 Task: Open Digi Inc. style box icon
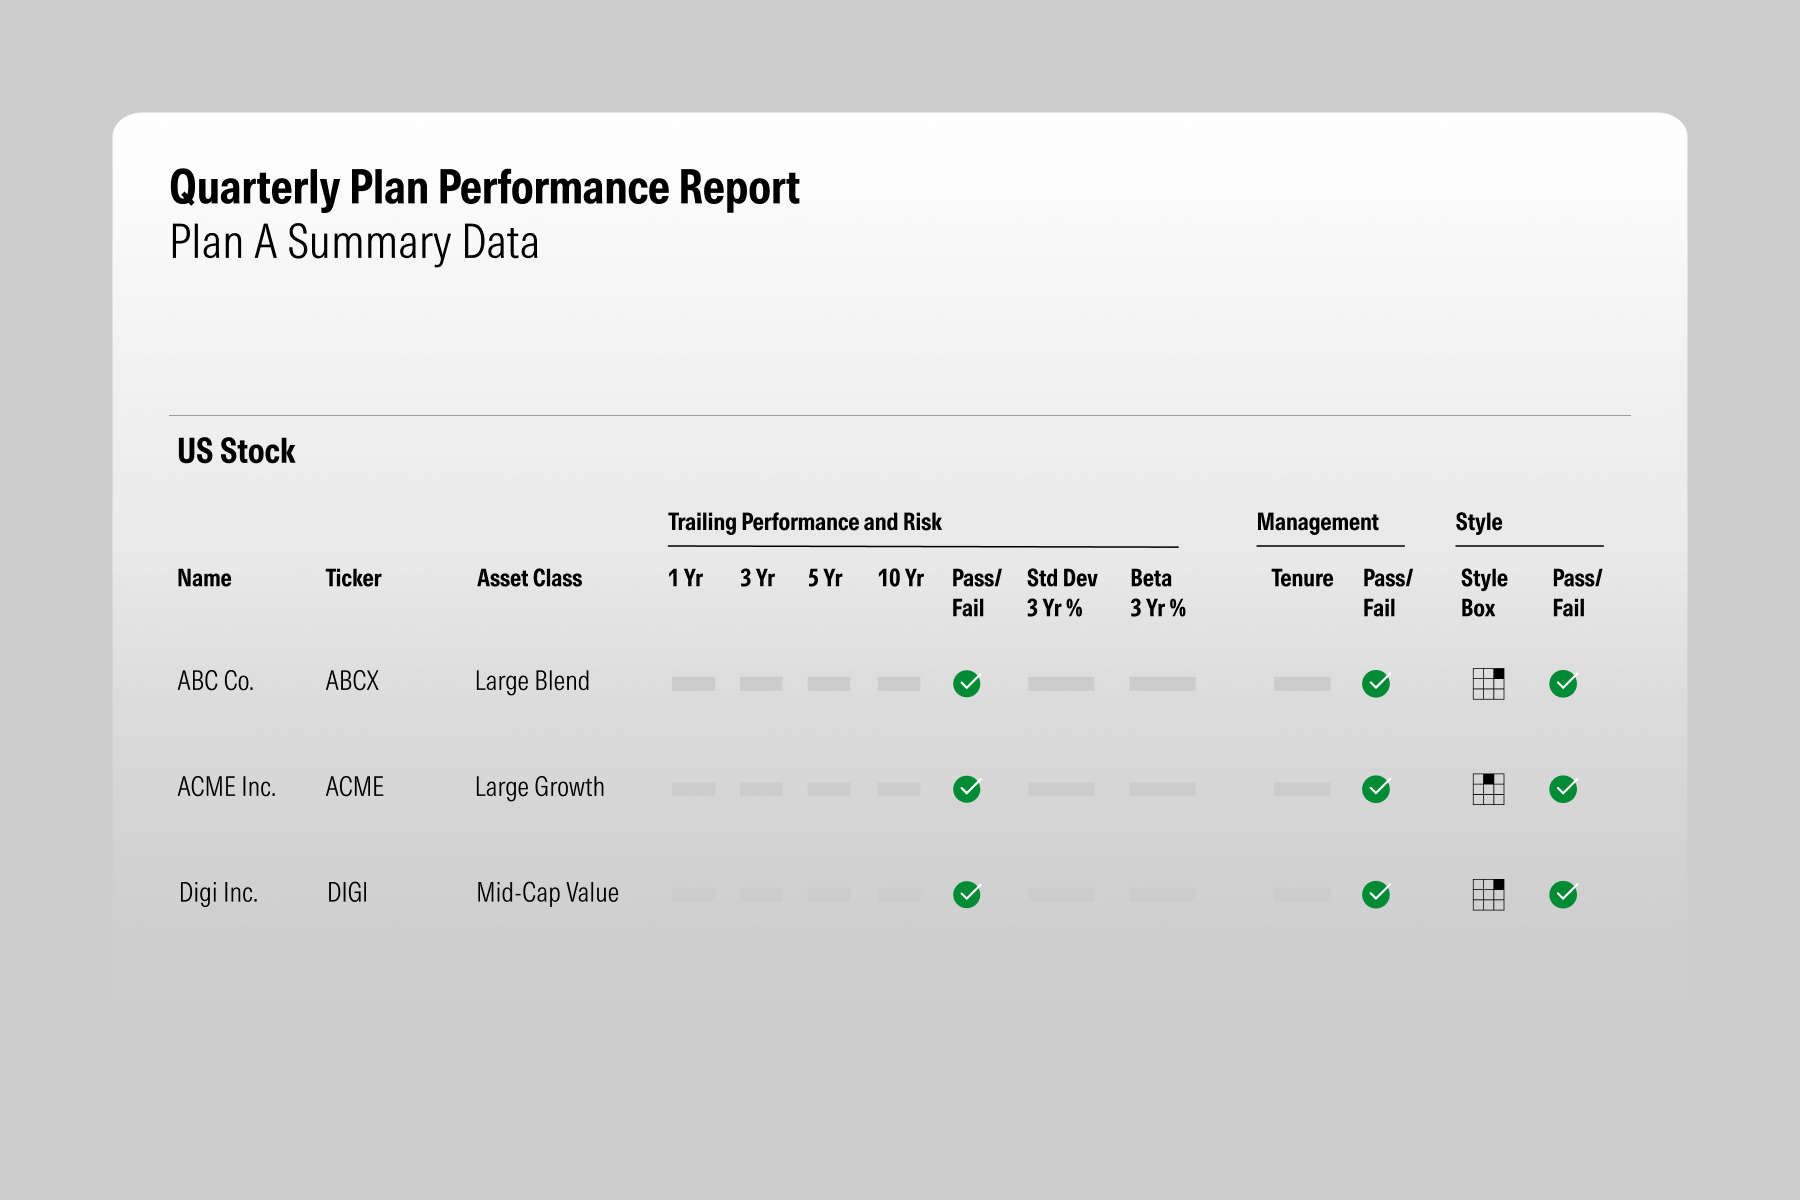[1488, 895]
